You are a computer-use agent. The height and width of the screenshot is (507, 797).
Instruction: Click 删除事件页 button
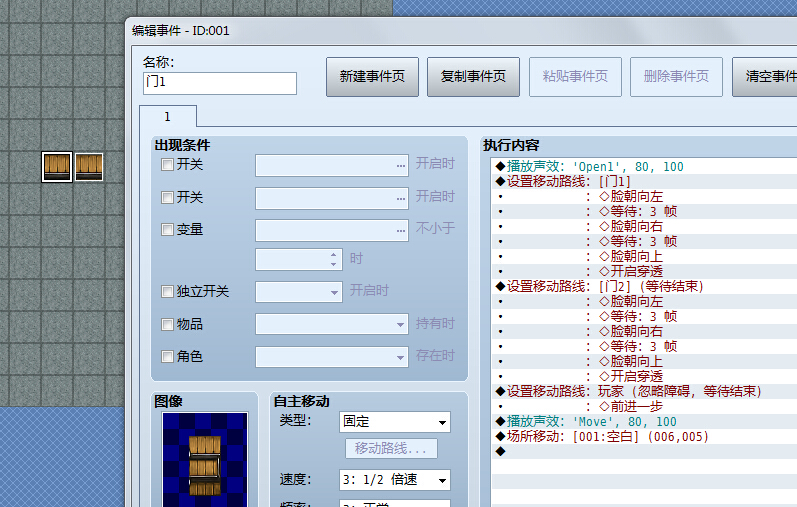coord(676,77)
